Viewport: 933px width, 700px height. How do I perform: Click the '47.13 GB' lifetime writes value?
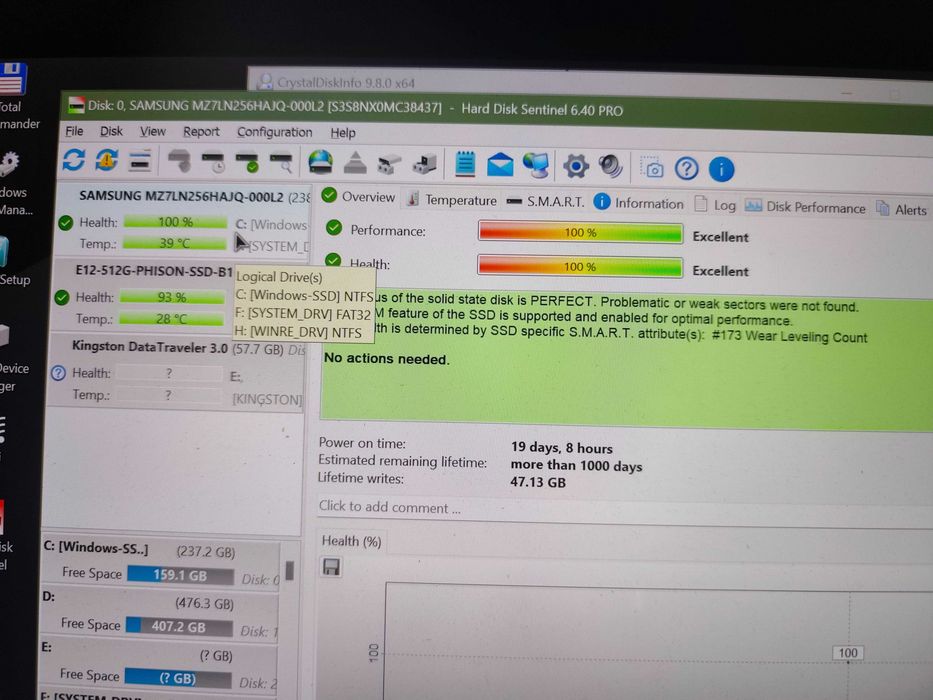[538, 482]
